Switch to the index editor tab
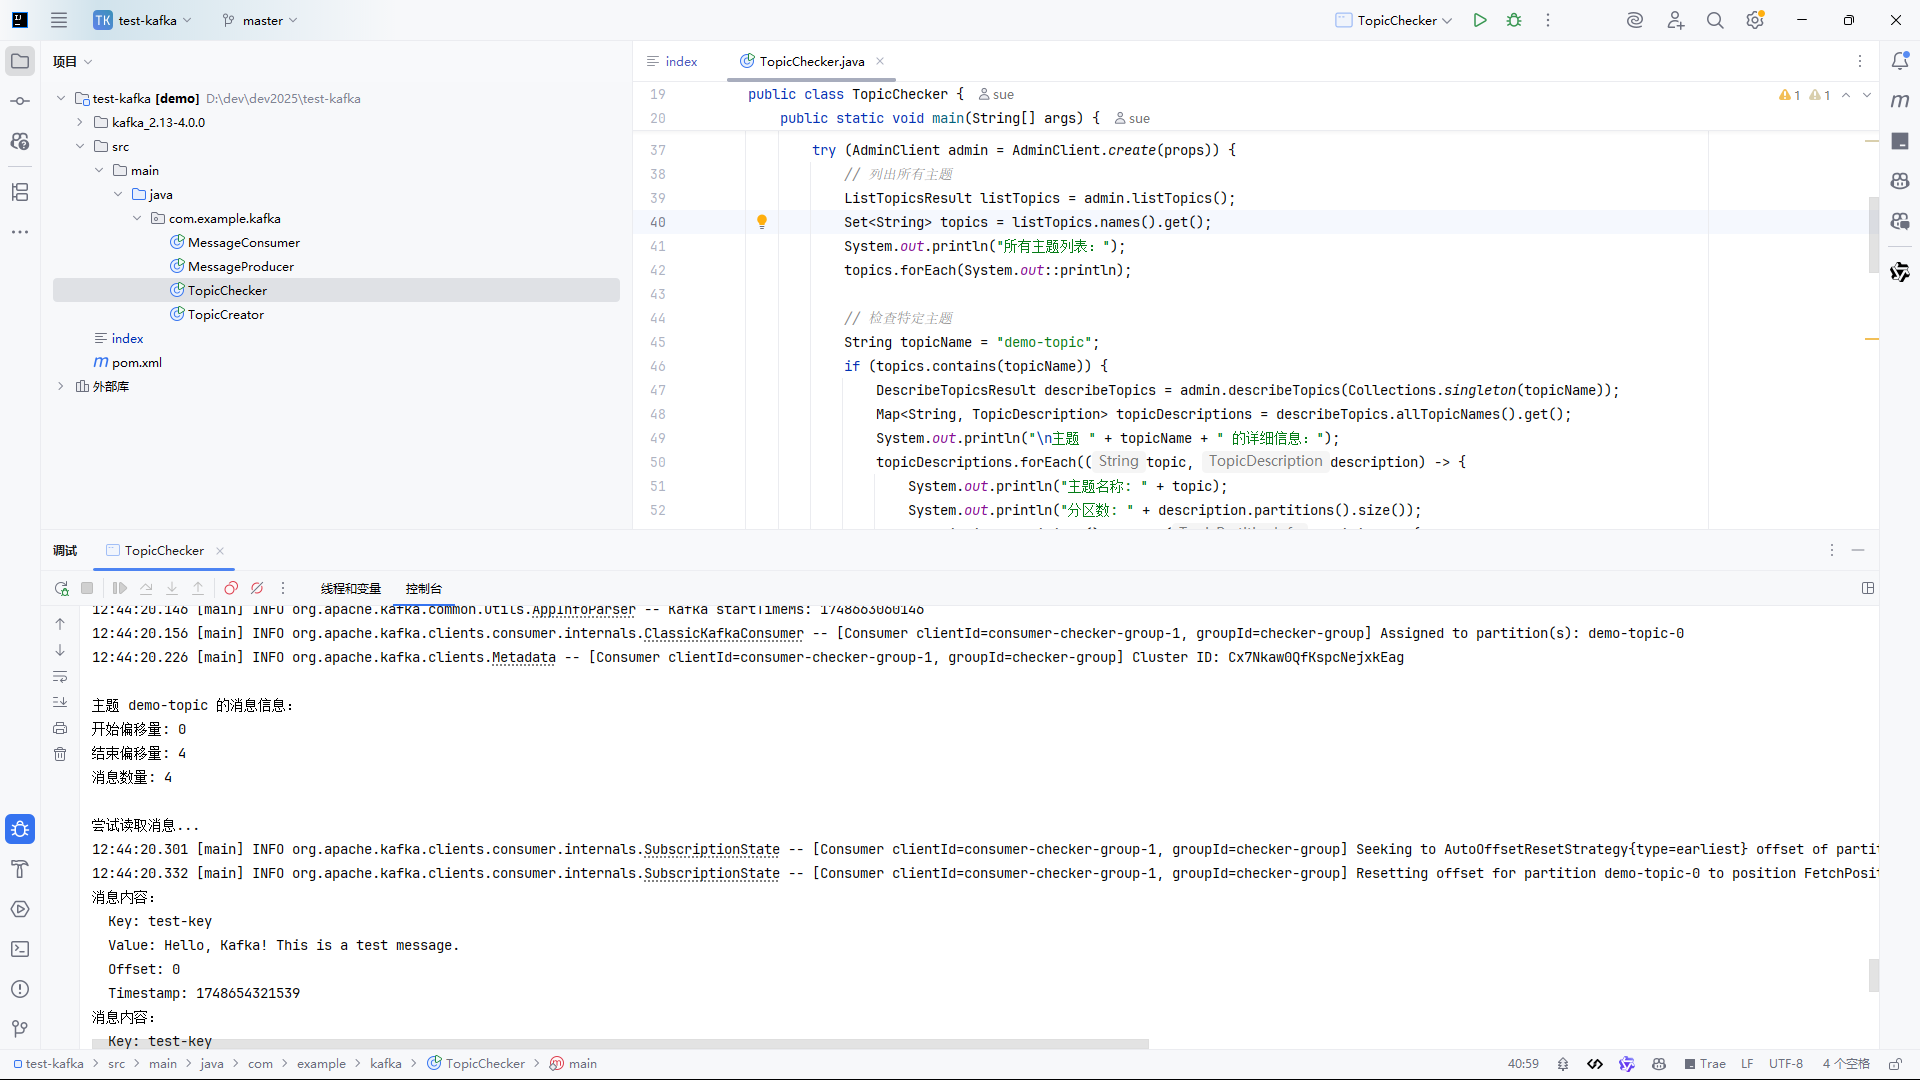The image size is (1920, 1080). pyautogui.click(x=672, y=61)
